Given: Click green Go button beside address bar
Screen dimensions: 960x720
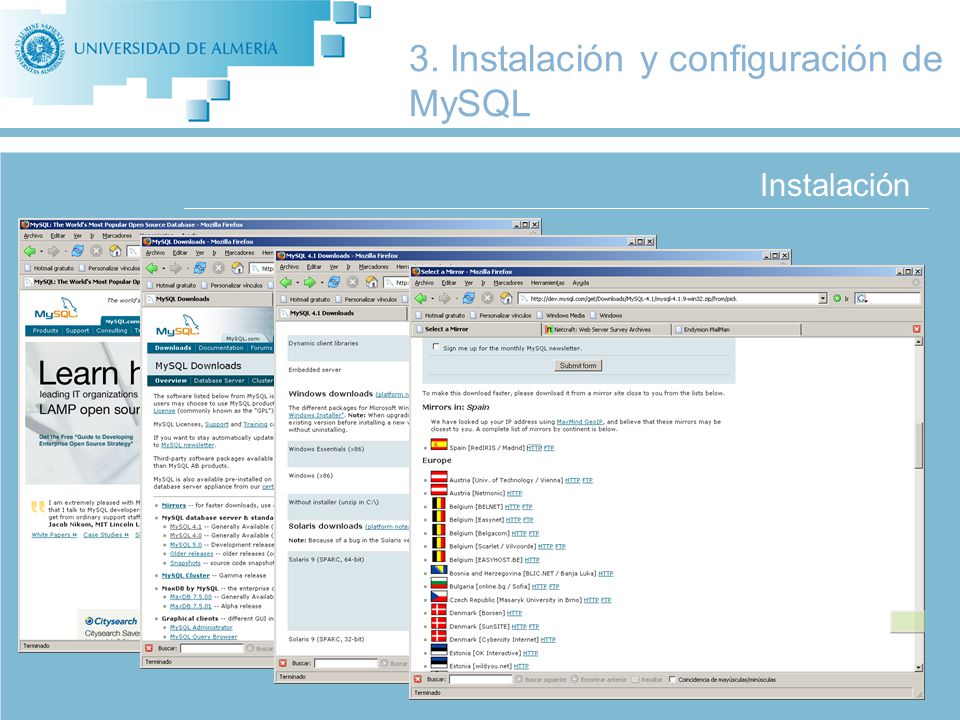Looking at the screenshot, I should (836, 299).
